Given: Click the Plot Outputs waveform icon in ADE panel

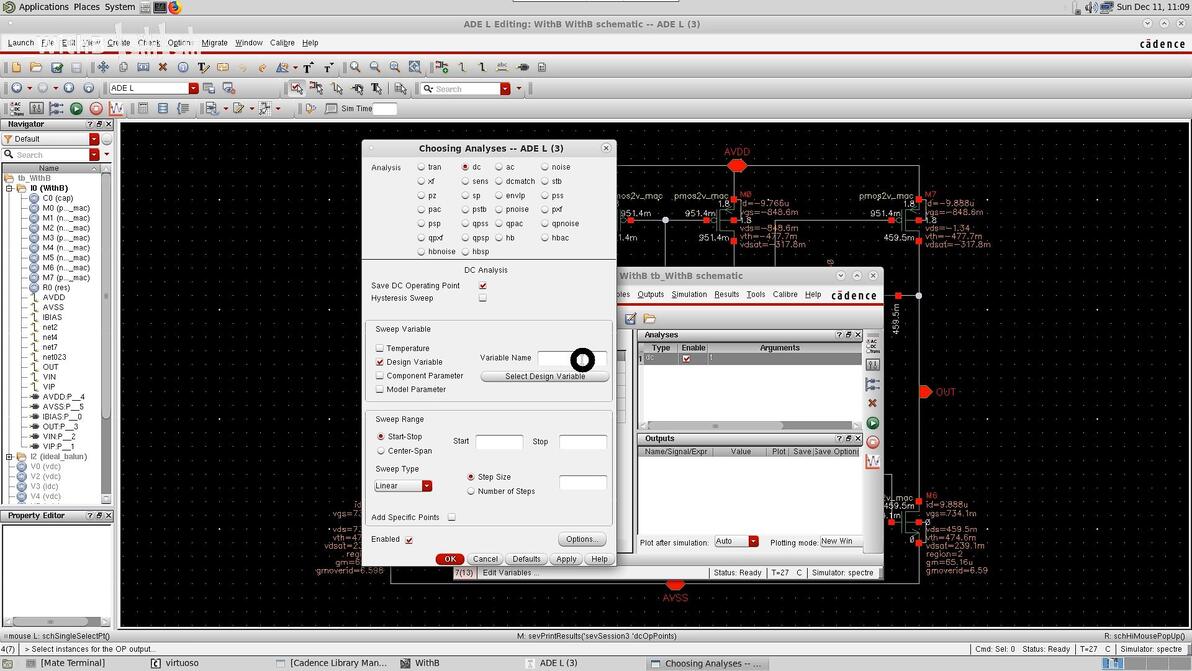Looking at the screenshot, I should [x=873, y=461].
